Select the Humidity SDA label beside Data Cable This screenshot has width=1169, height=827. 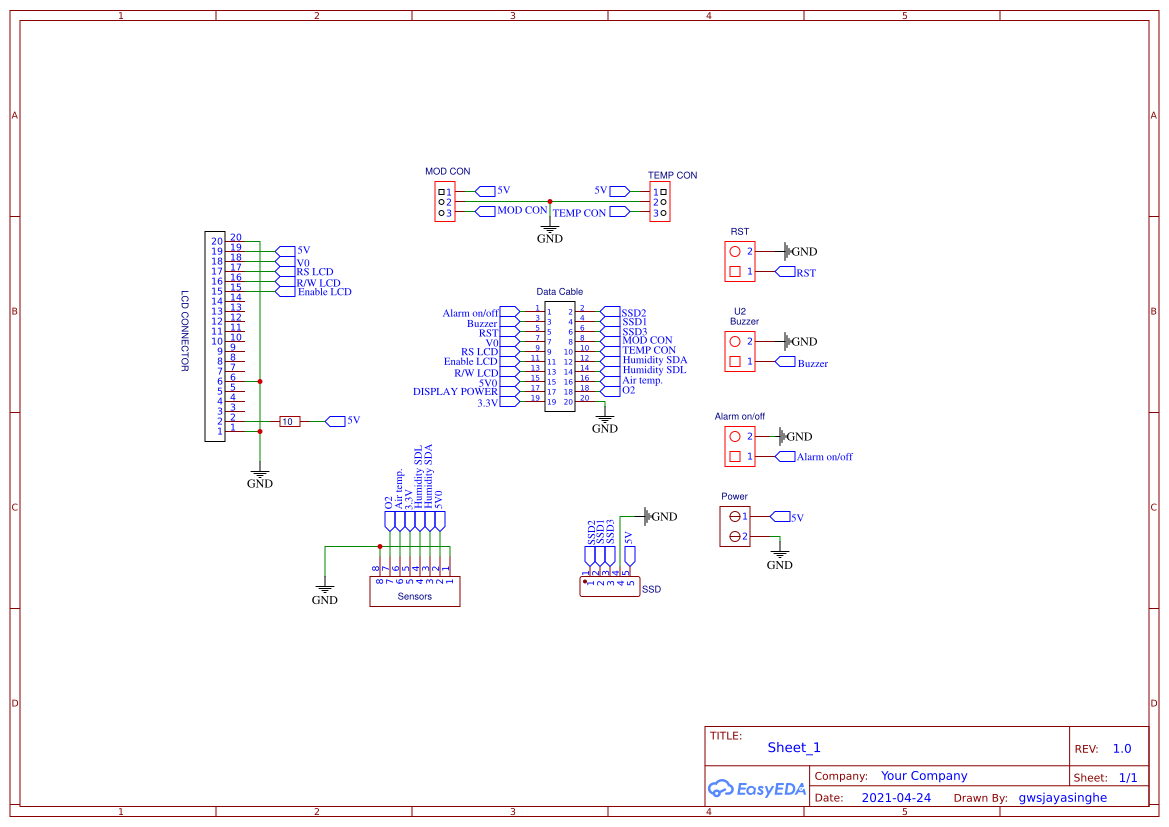pos(655,360)
